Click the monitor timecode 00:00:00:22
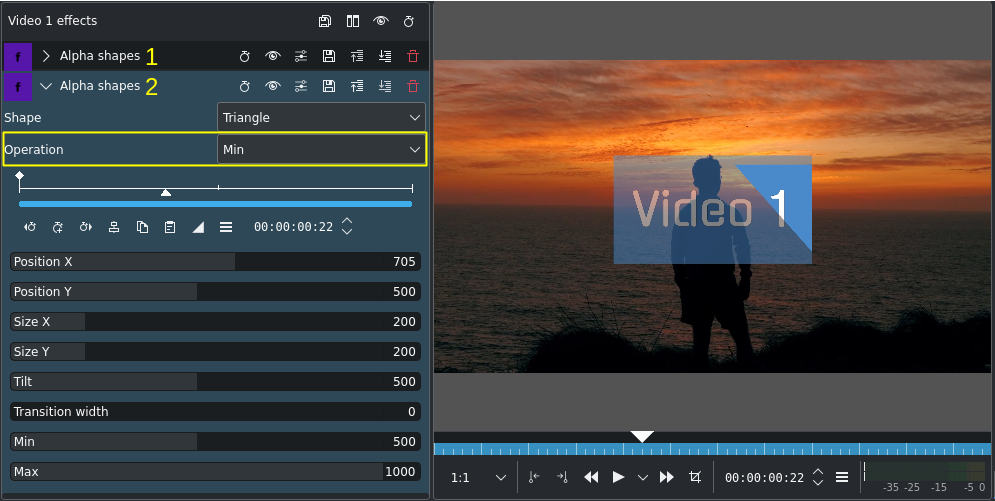995x501 pixels. coord(764,478)
